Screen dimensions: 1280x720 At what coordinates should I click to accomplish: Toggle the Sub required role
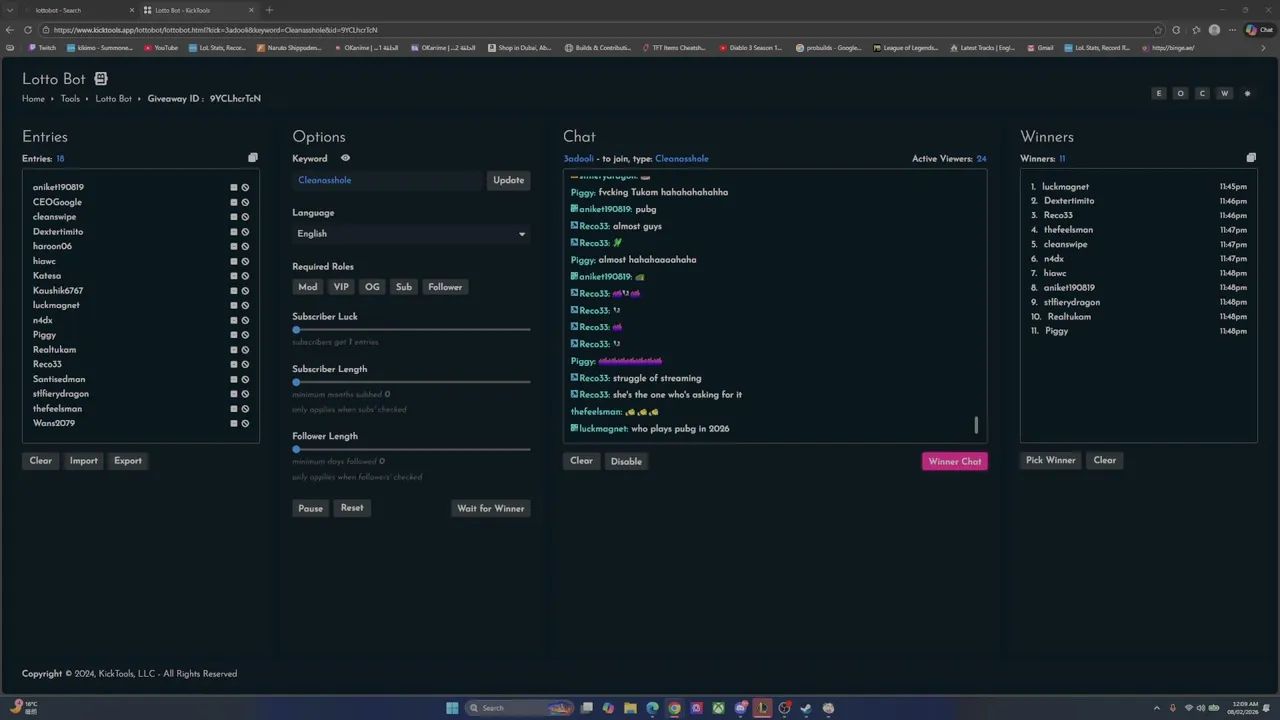pos(404,287)
